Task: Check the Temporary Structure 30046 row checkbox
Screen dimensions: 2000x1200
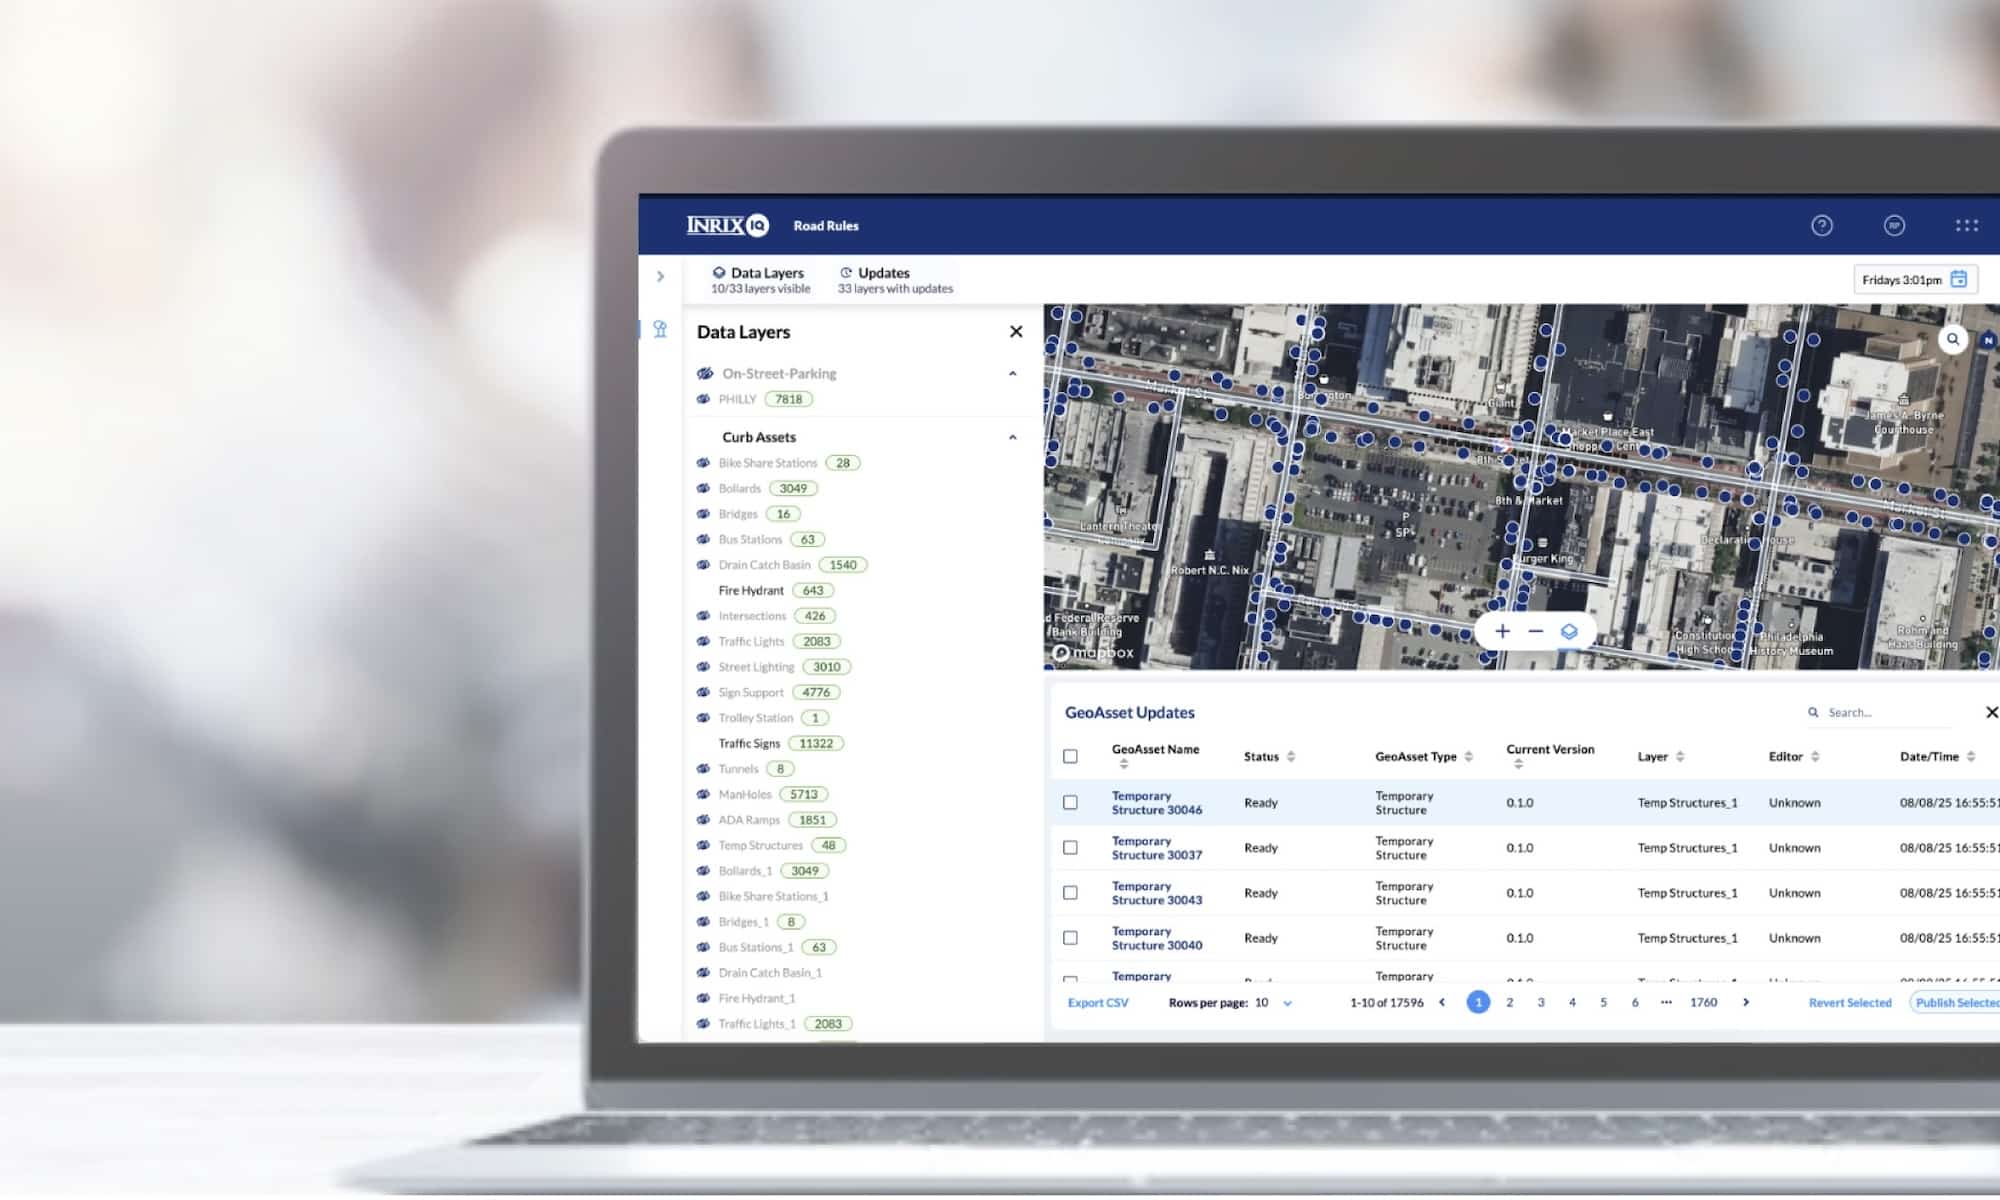Action: [x=1070, y=802]
